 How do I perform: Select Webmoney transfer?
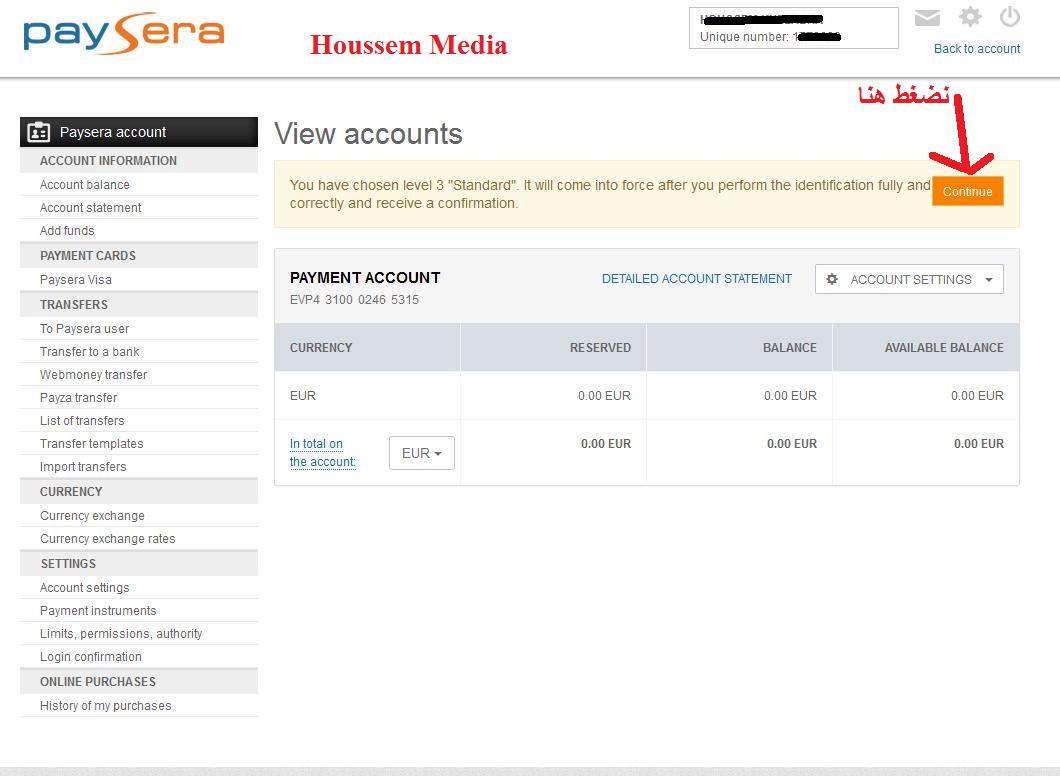click(x=93, y=374)
